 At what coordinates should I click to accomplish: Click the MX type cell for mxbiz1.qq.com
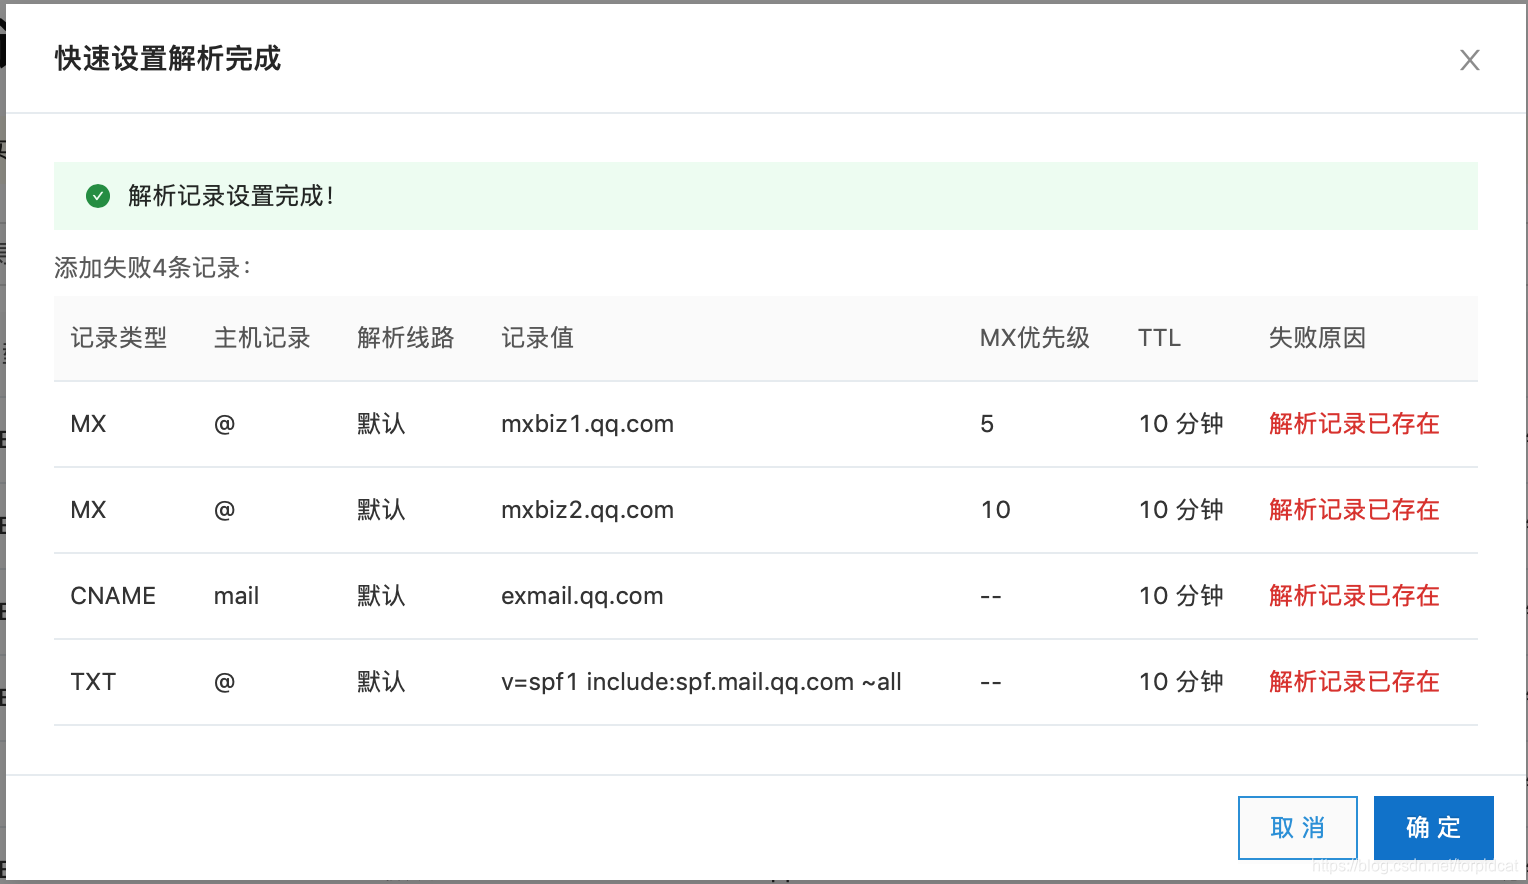(88, 424)
